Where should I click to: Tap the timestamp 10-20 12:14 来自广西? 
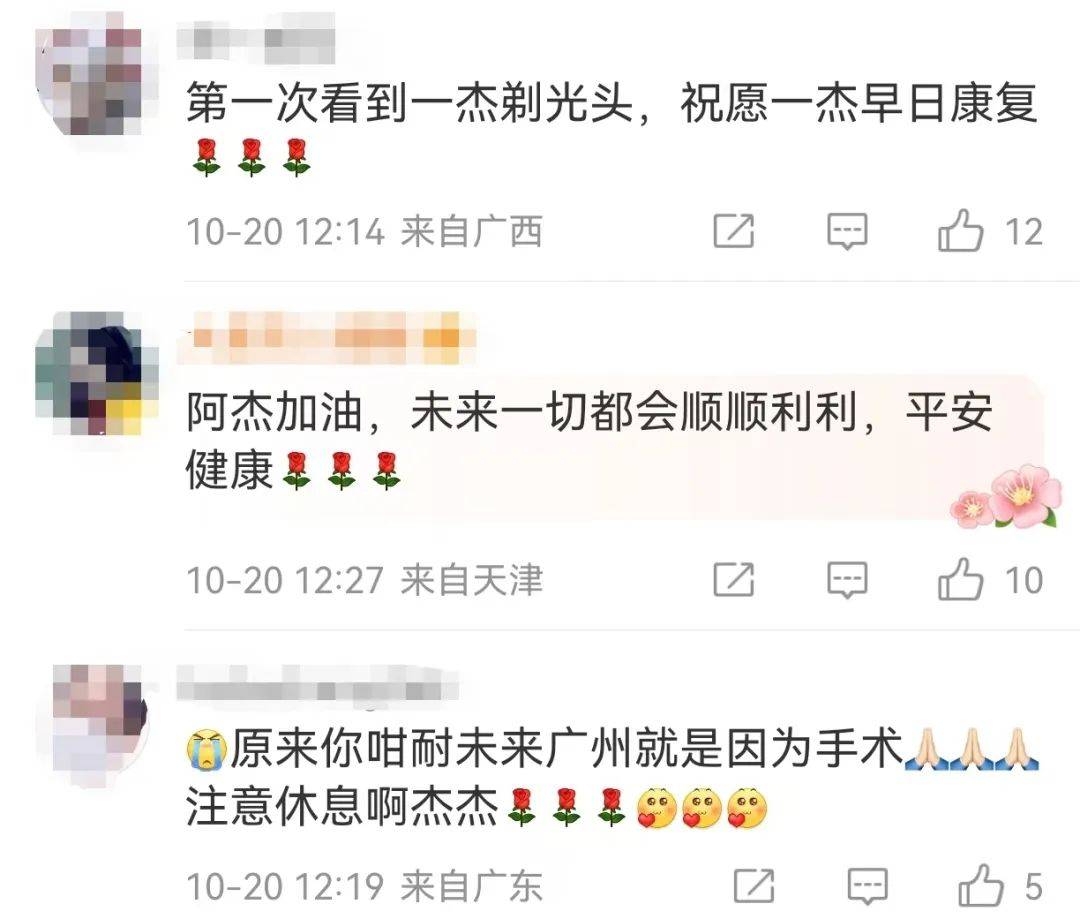[364, 231]
